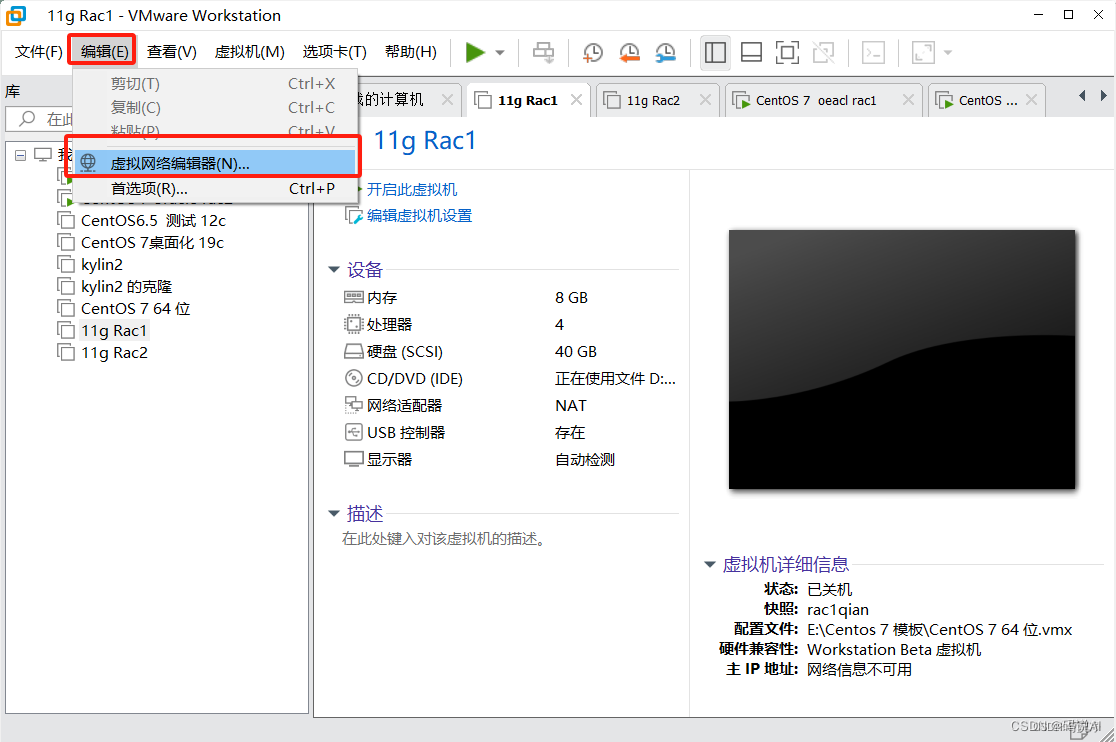Open the power options dropdown arrow

(x=500, y=53)
